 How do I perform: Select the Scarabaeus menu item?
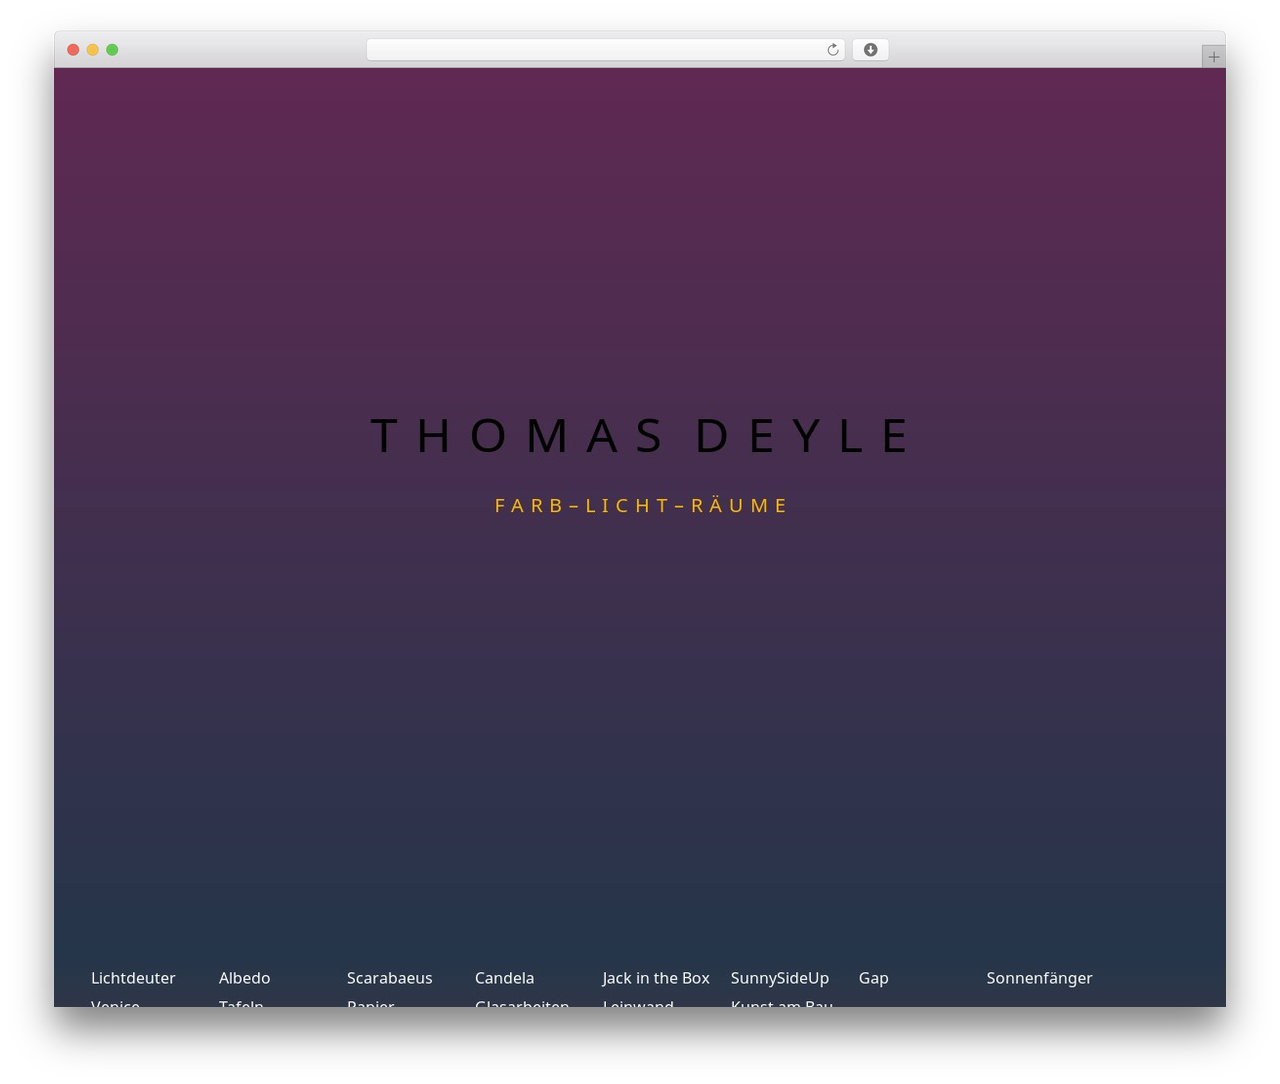[390, 978]
